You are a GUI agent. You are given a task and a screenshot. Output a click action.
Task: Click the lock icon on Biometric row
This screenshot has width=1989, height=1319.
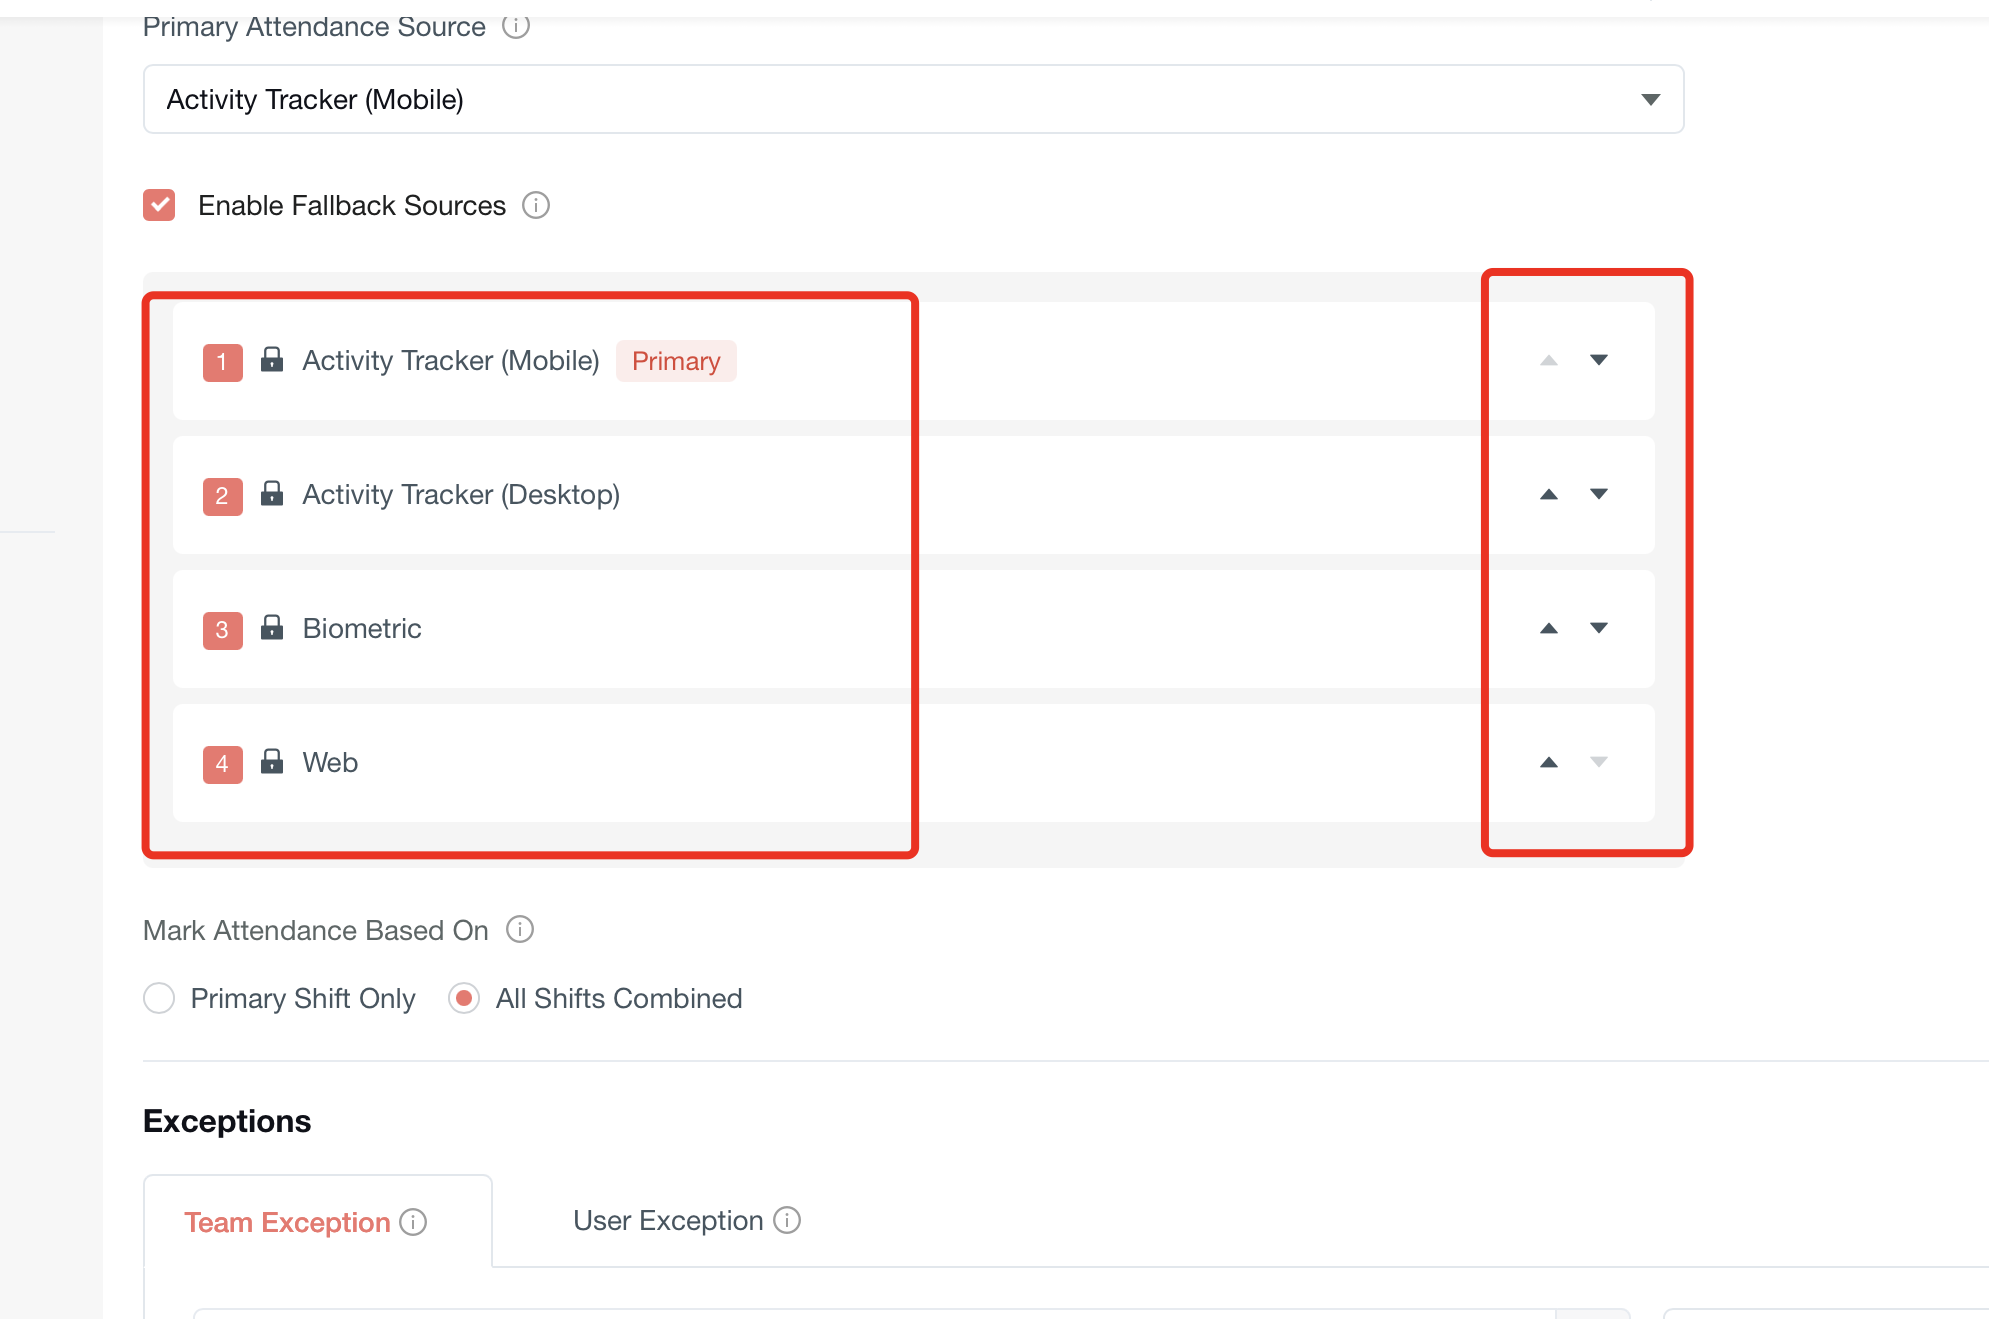[272, 627]
